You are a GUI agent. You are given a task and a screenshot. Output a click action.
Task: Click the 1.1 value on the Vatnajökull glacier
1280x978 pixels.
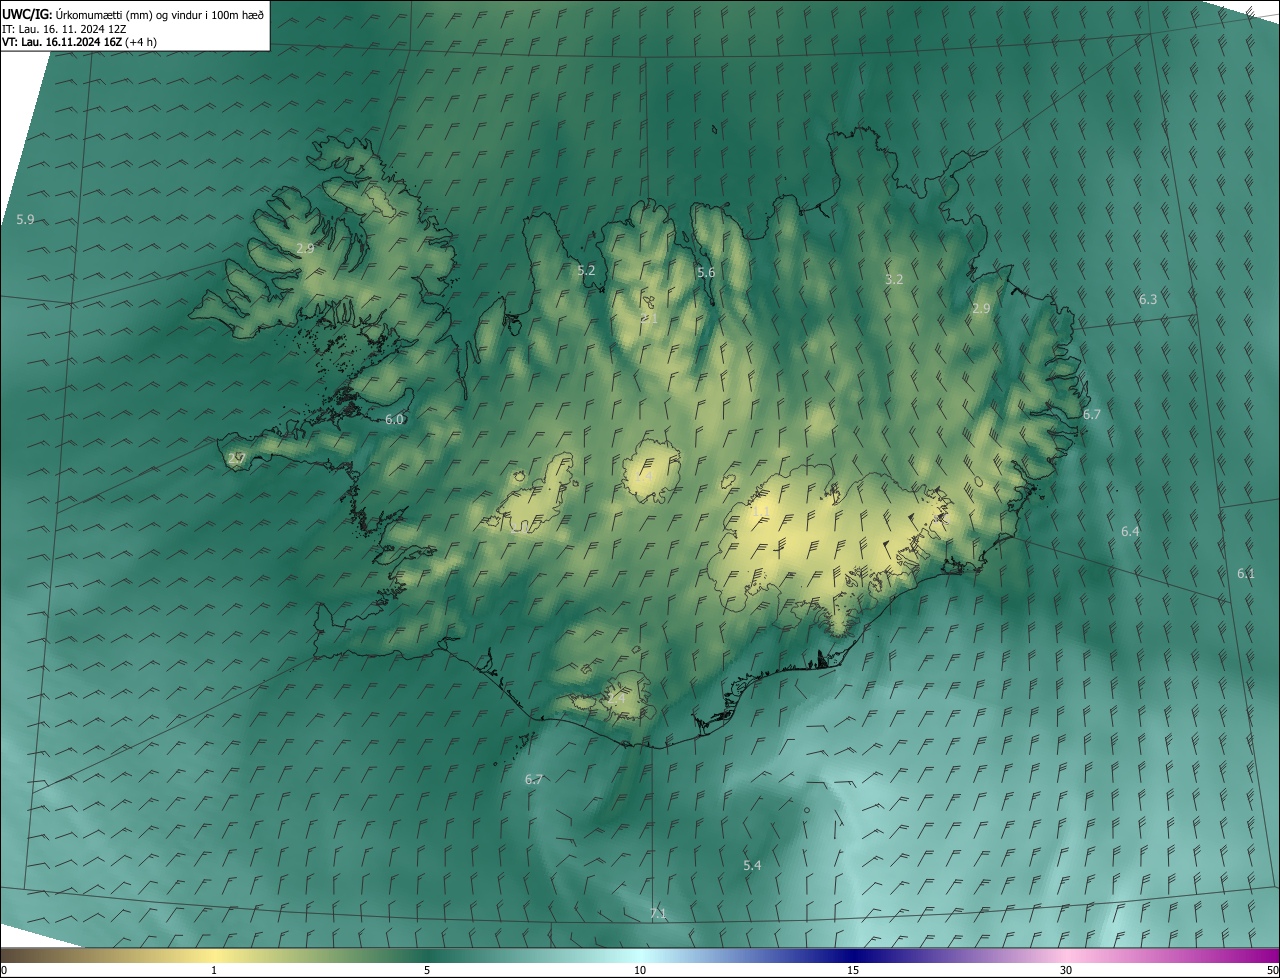[x=761, y=511]
